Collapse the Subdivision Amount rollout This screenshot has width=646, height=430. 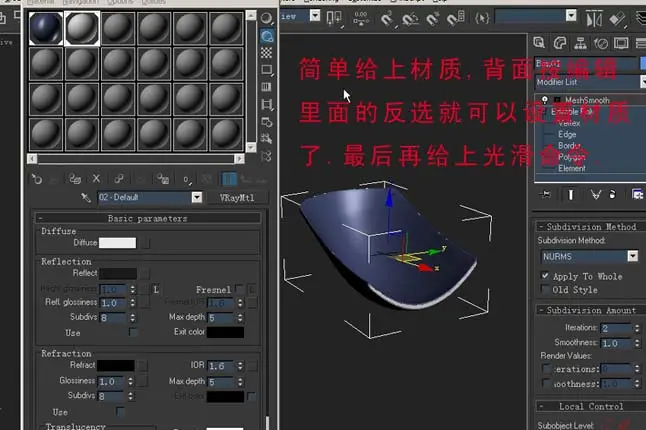tap(590, 310)
